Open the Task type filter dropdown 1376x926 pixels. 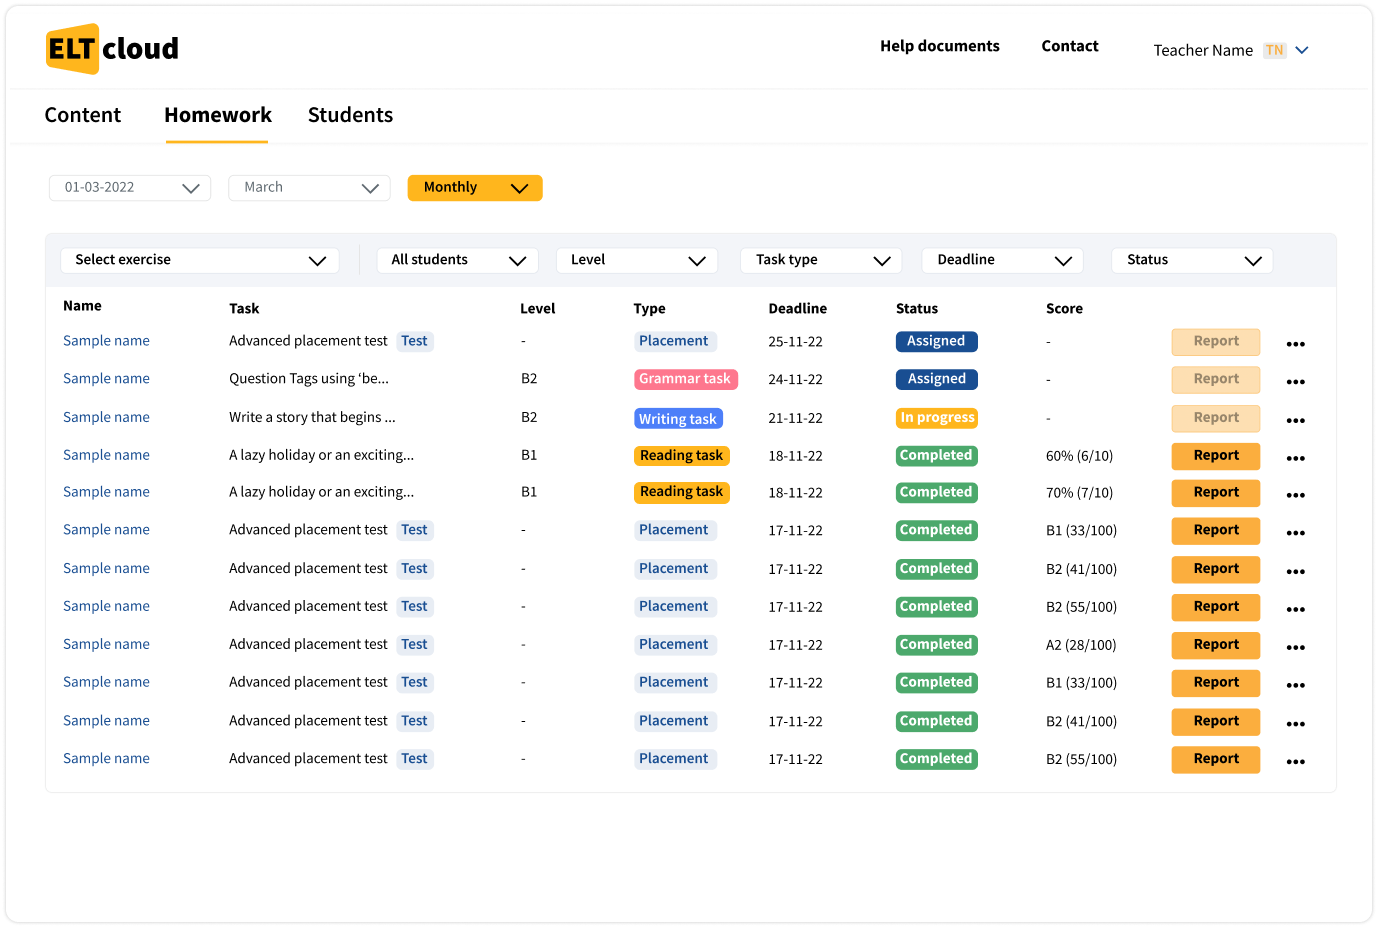821,260
